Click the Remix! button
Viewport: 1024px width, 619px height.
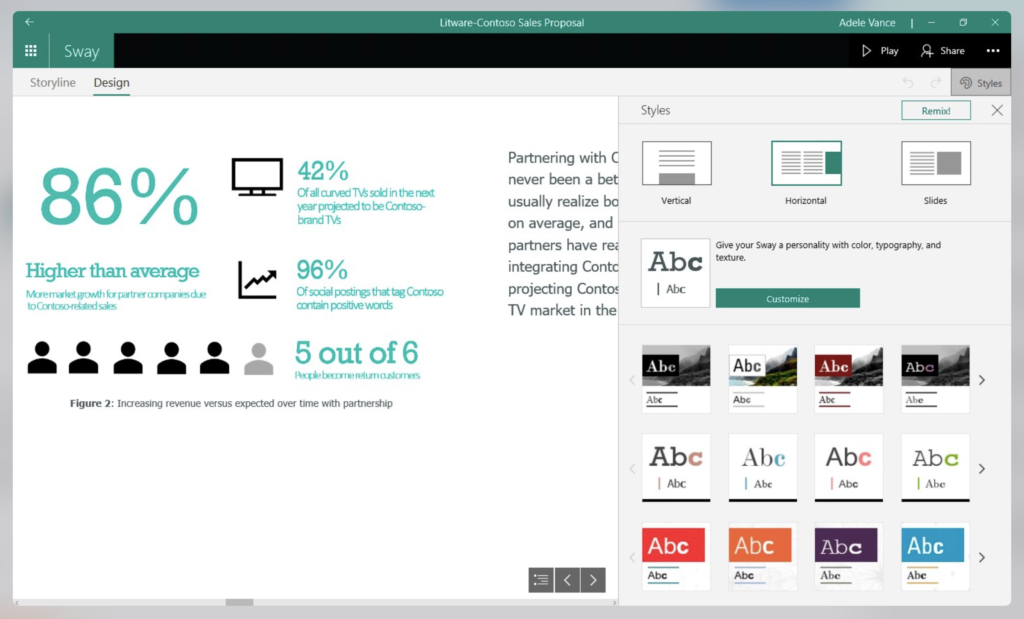936,110
